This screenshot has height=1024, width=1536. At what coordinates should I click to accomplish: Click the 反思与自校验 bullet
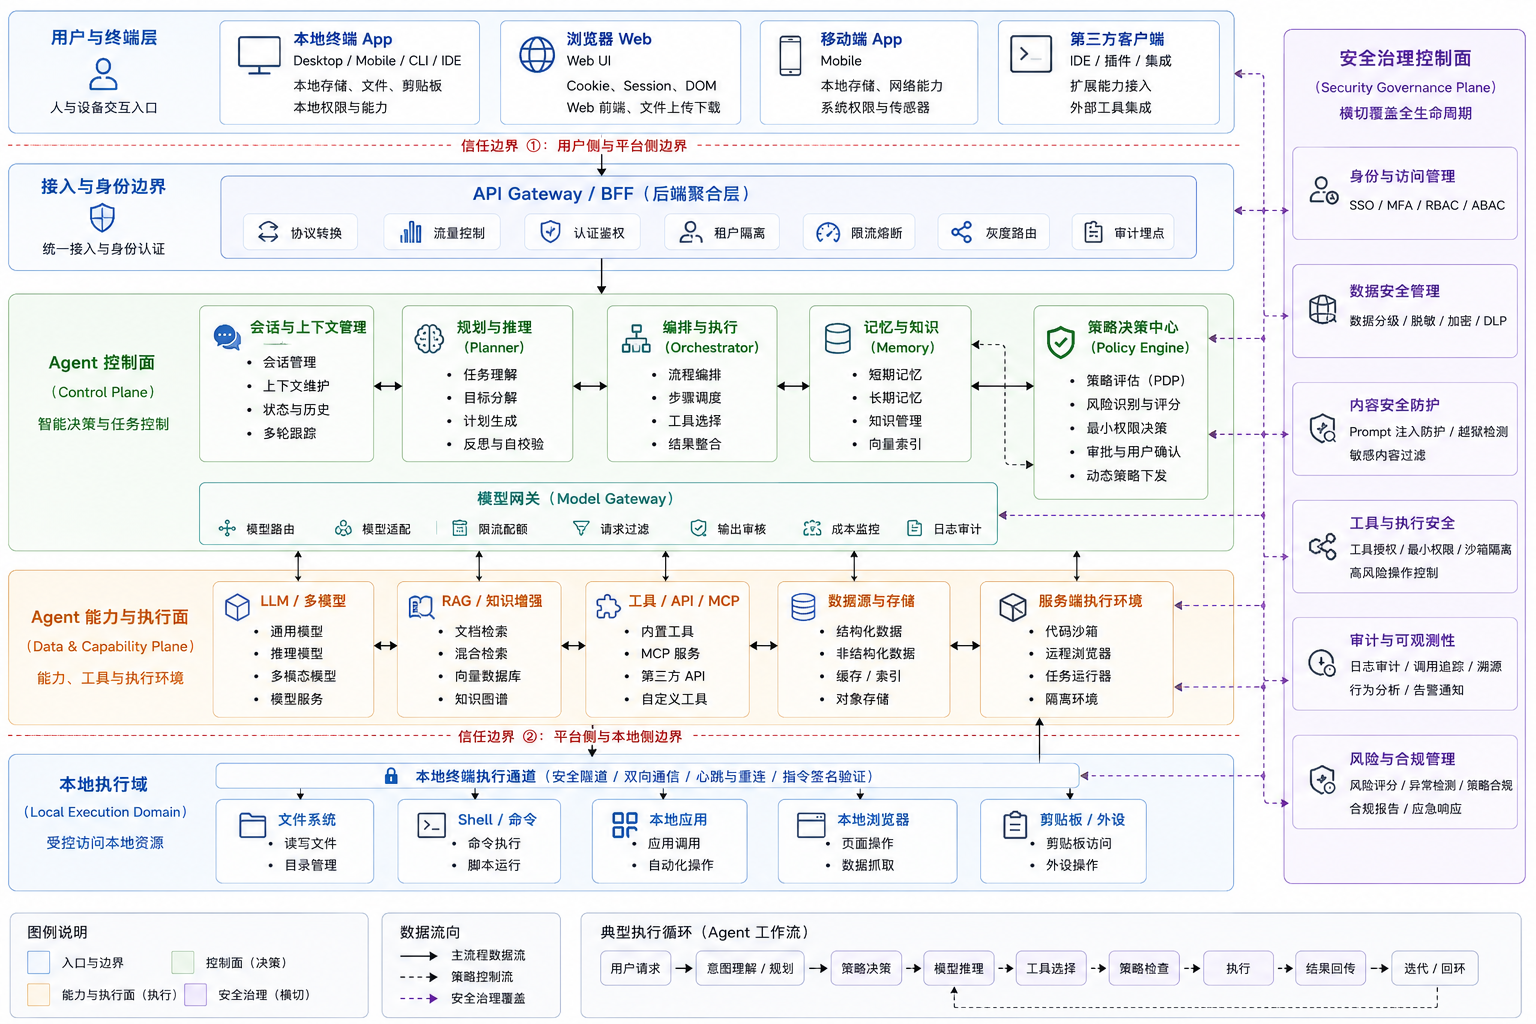pos(503,444)
